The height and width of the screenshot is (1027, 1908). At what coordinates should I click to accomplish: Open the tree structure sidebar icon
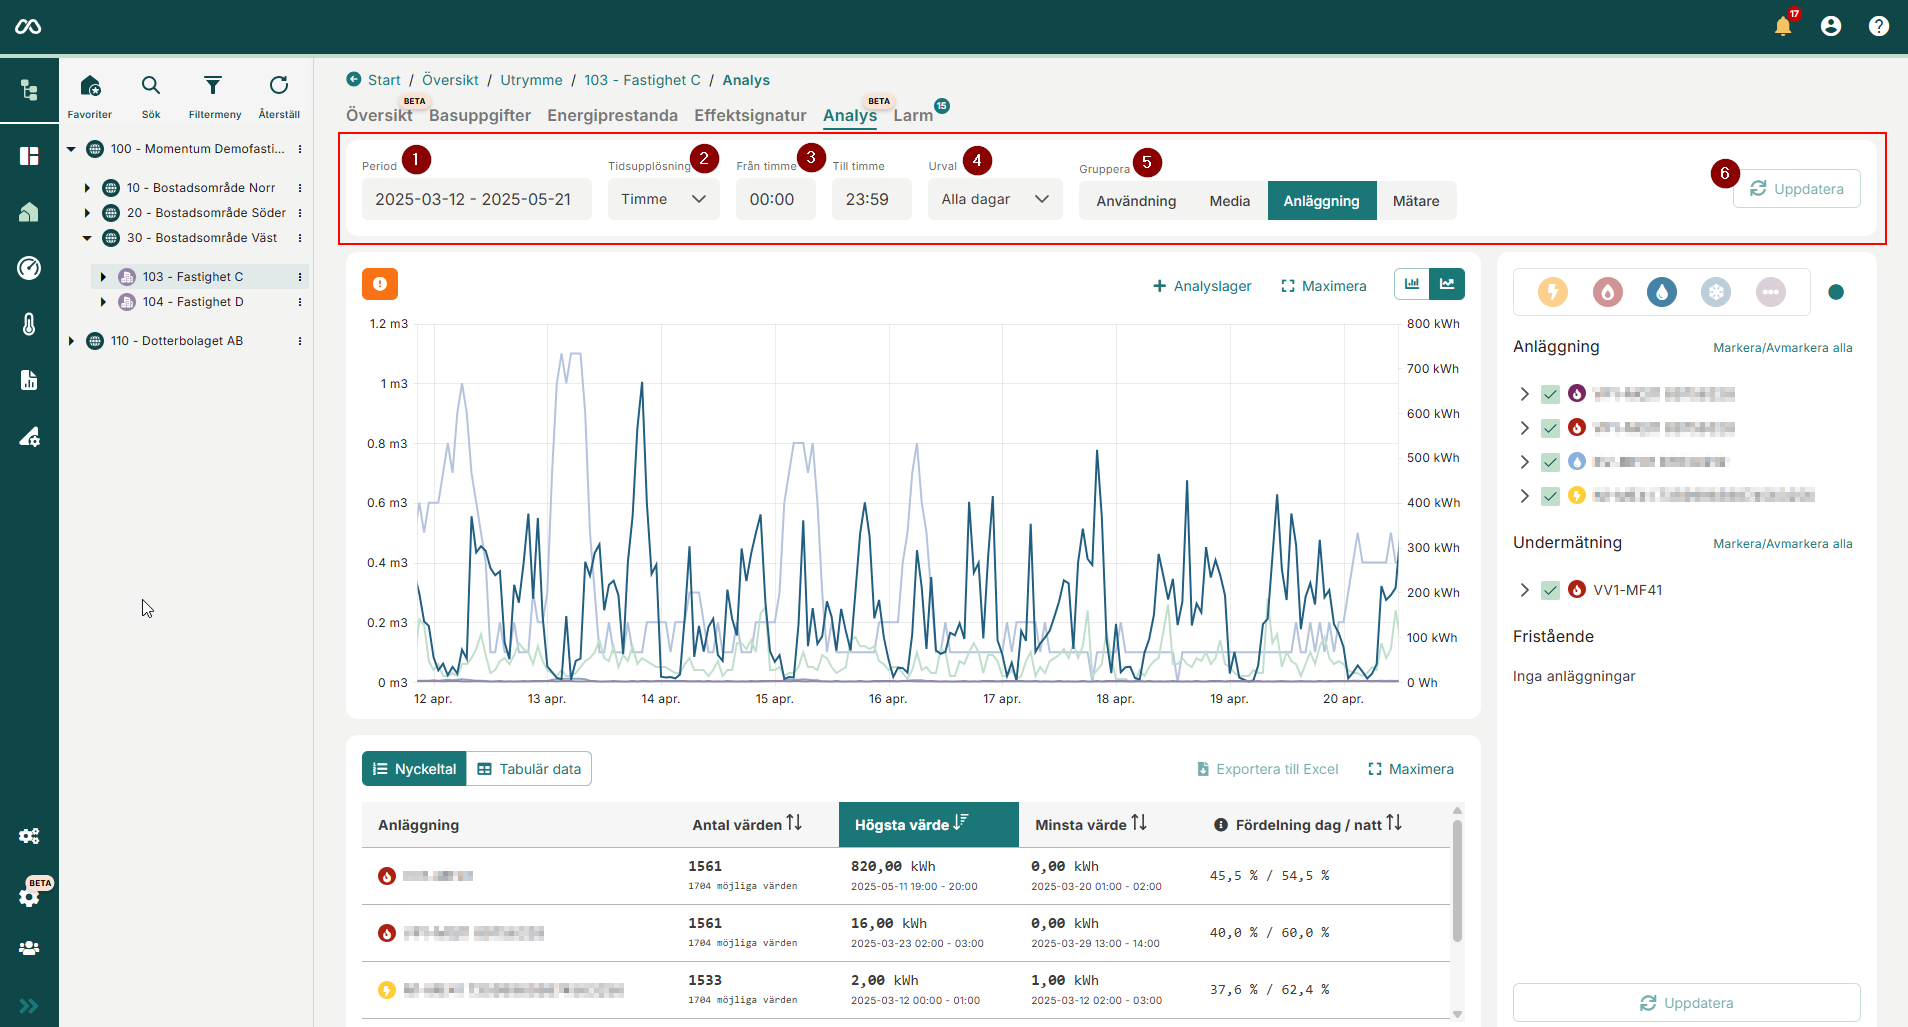coord(29,90)
